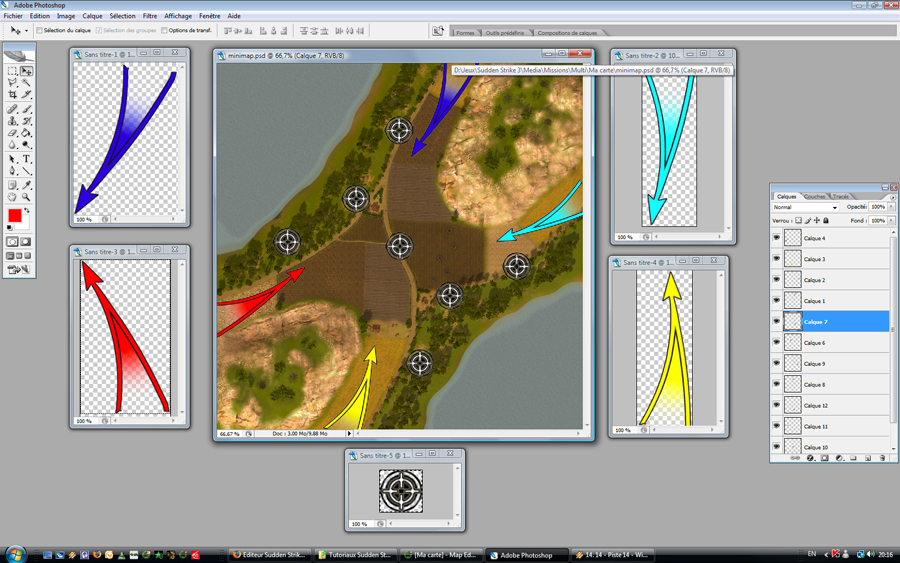
Task: Select the Magic Wand tool
Action: click(26, 83)
